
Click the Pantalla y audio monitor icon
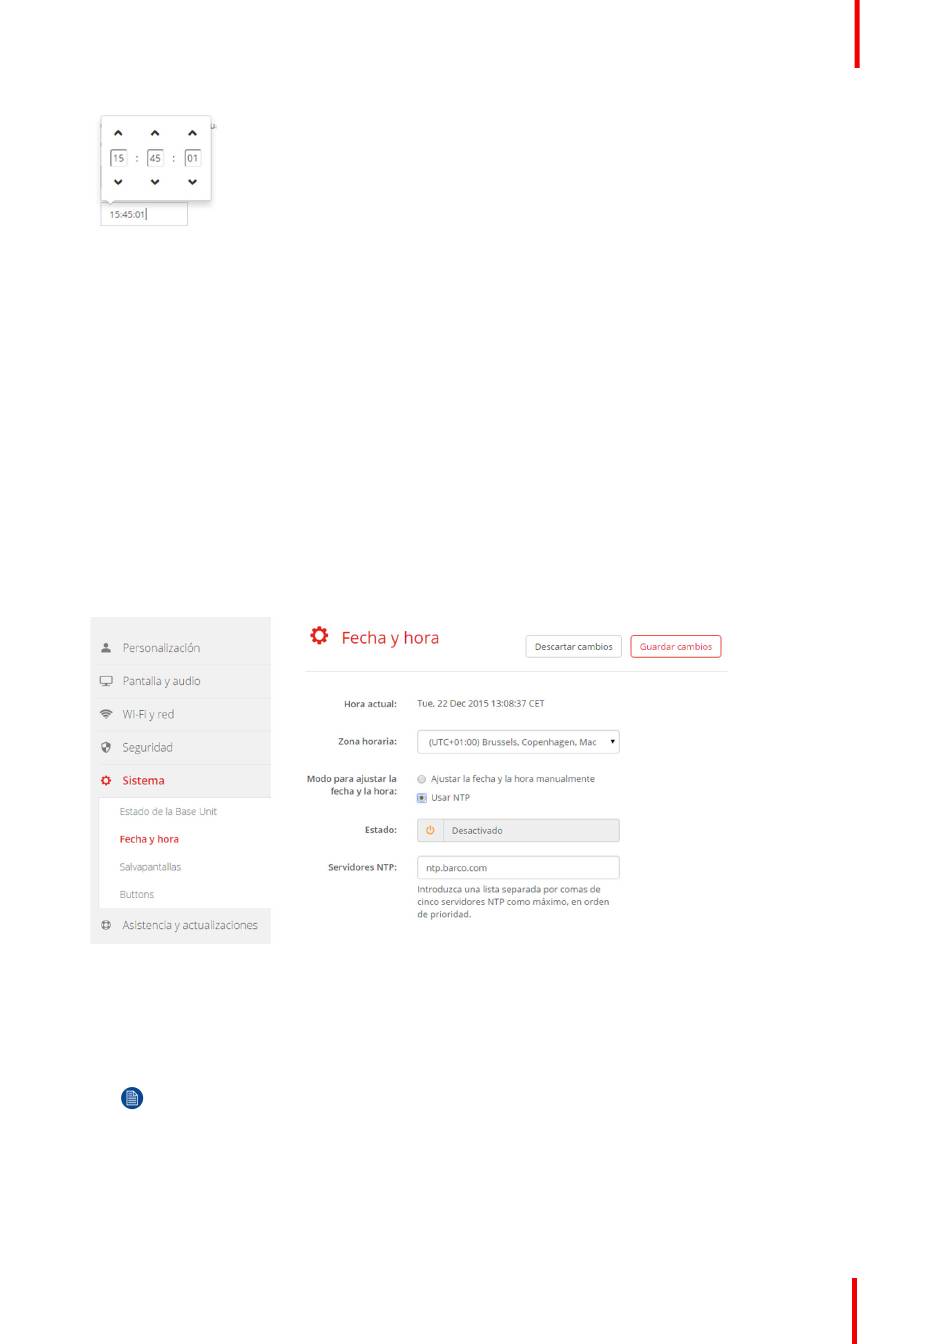(x=106, y=681)
